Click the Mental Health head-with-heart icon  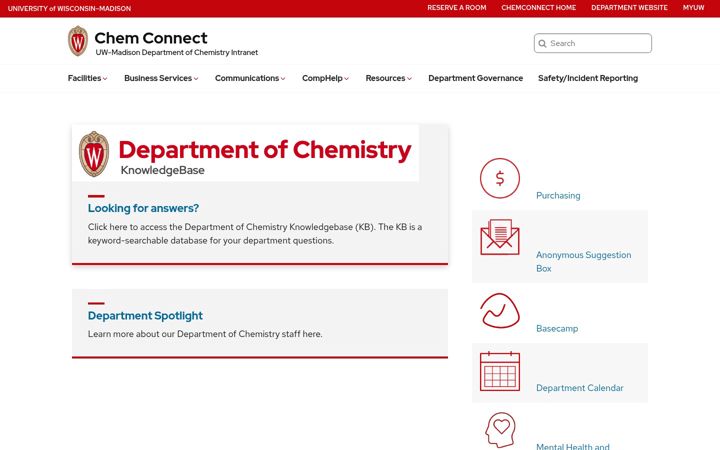pyautogui.click(x=500, y=430)
